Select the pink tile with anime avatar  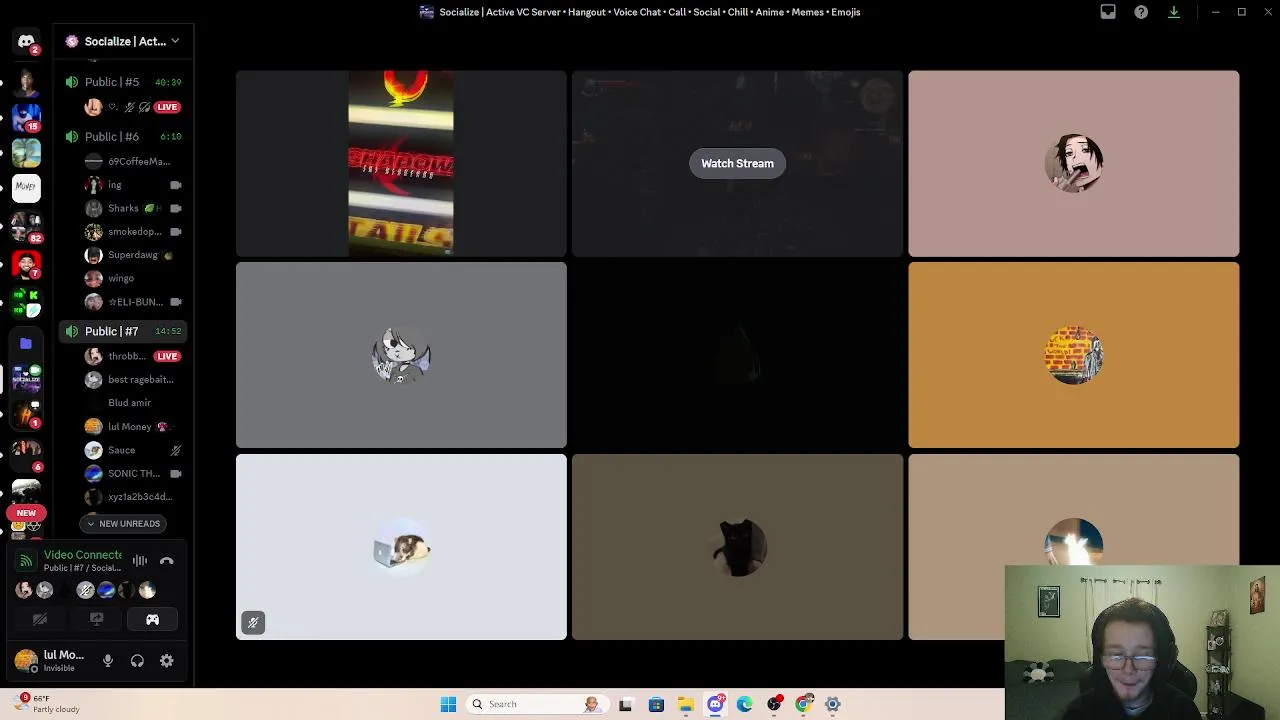[1074, 163]
